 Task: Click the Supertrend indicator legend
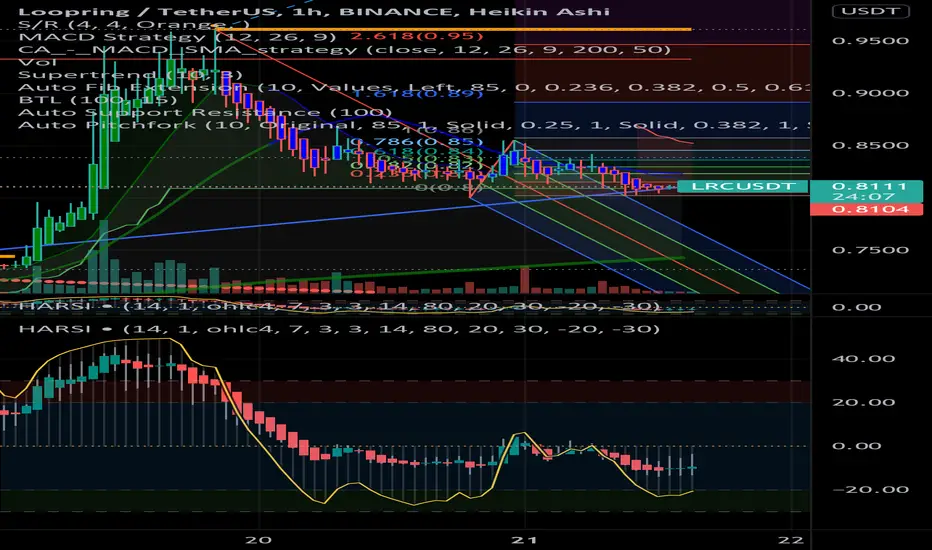click(130, 74)
